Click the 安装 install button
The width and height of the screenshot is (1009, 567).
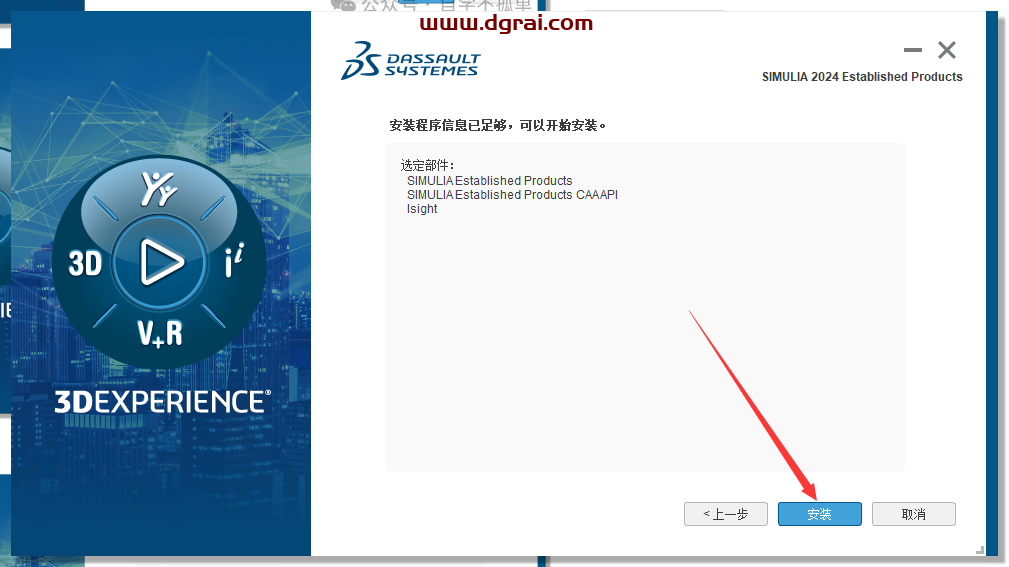click(x=819, y=514)
